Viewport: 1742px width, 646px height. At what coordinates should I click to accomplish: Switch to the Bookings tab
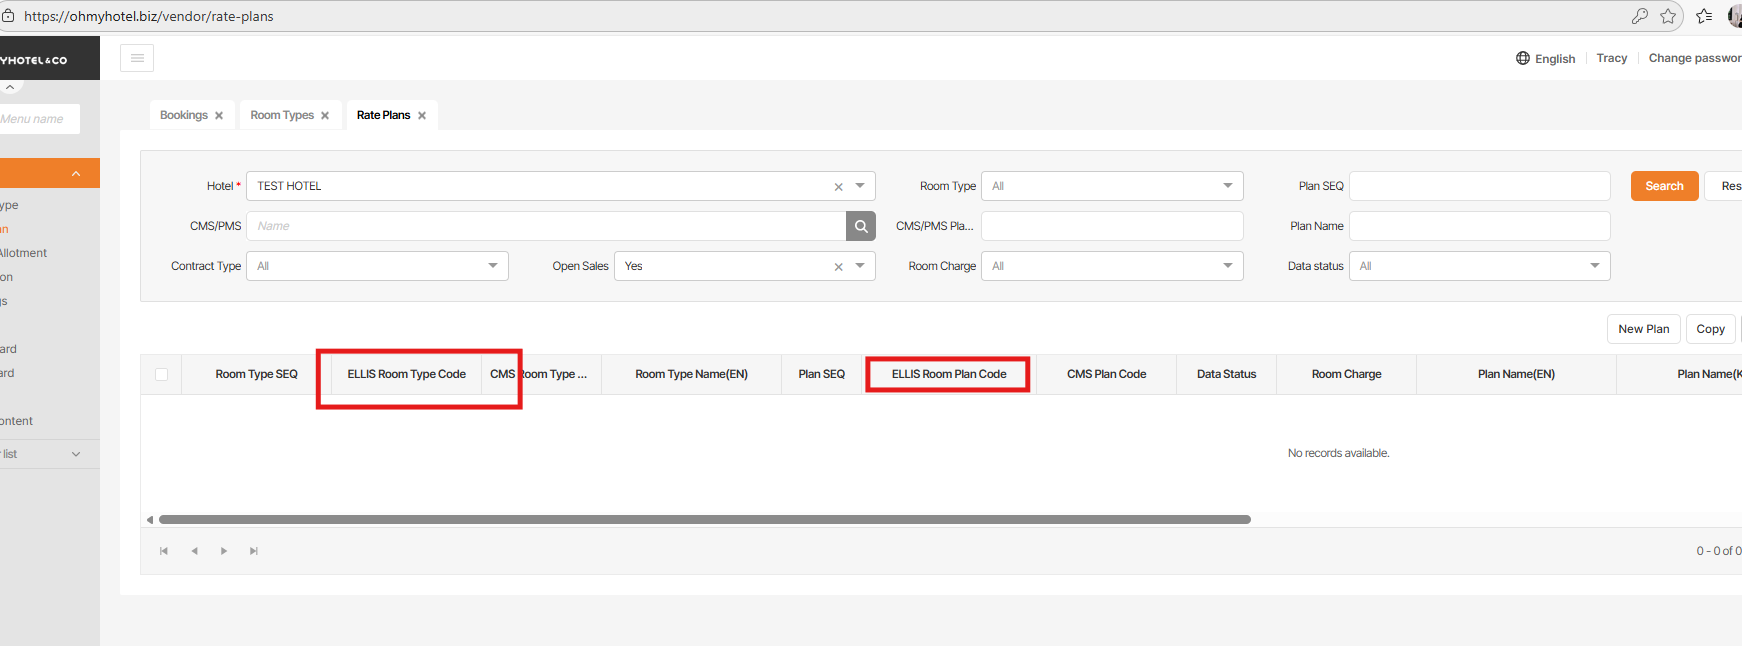click(x=184, y=115)
